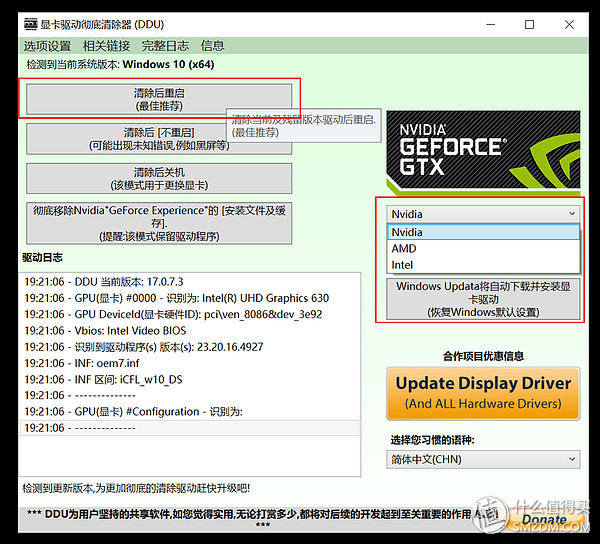Select Intel in the dropdown list
Image resolution: width=600 pixels, height=544 pixels.
[x=483, y=265]
